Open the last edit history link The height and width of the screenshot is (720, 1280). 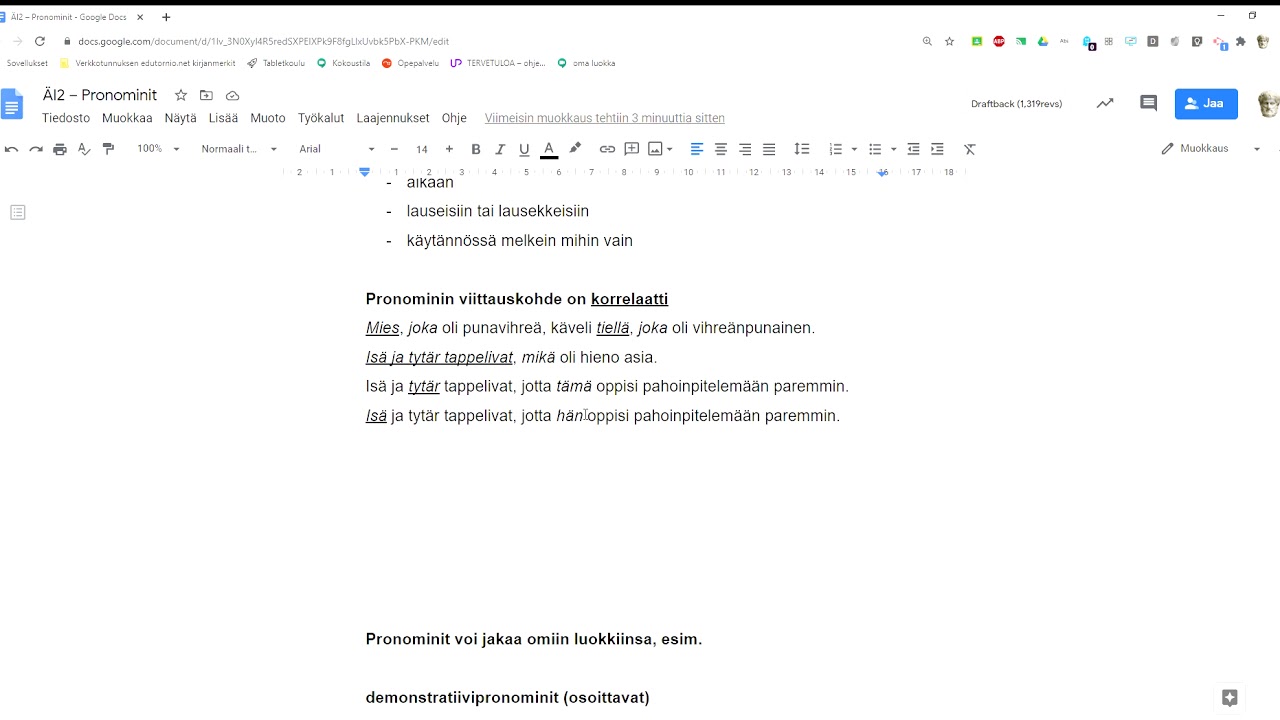tap(605, 118)
